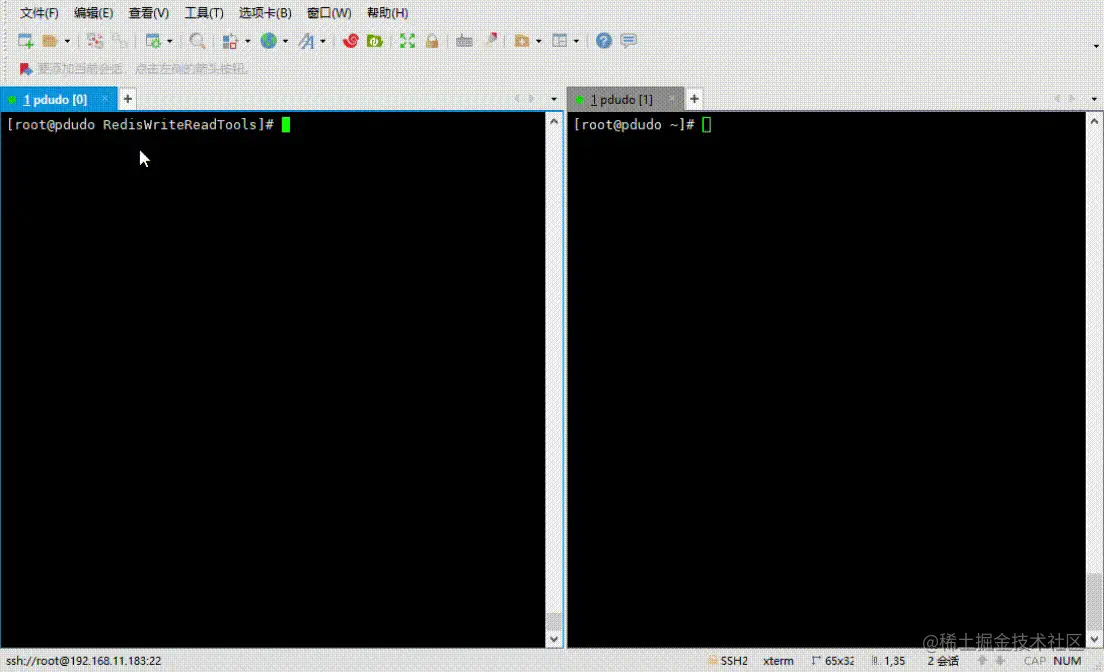Click the ssh://root@192.168.11.183:22 status text

[84, 661]
